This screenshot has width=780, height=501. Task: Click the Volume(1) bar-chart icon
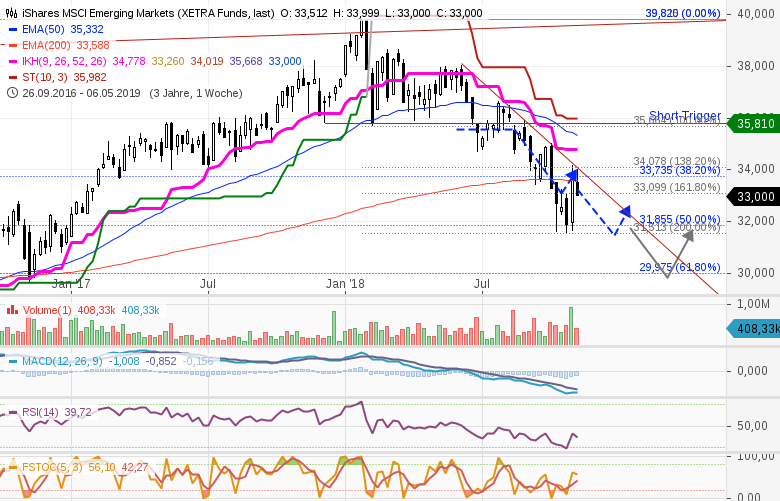12,310
